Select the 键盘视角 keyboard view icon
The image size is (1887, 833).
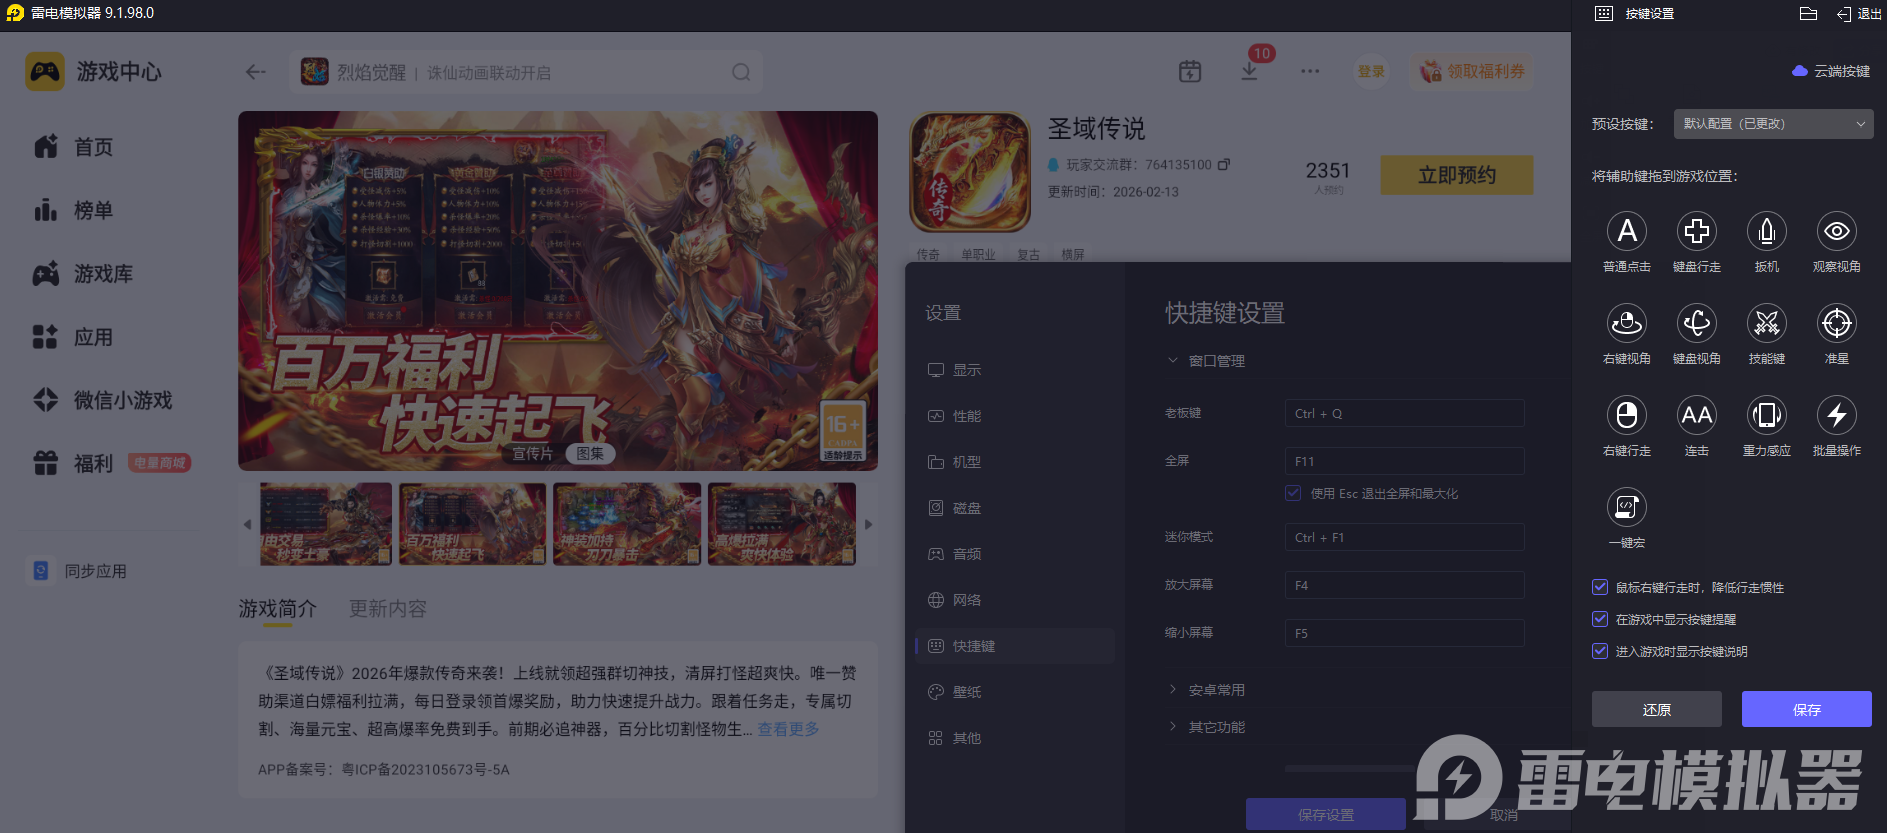click(x=1697, y=323)
